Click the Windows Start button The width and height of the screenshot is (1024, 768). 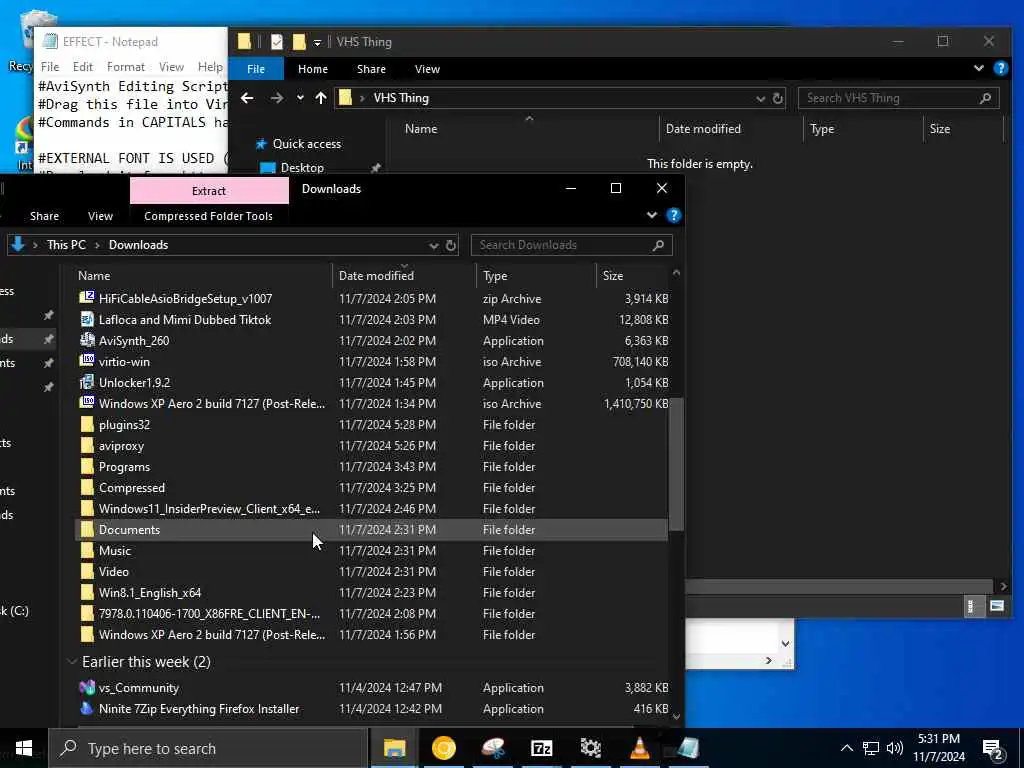pos(24,748)
